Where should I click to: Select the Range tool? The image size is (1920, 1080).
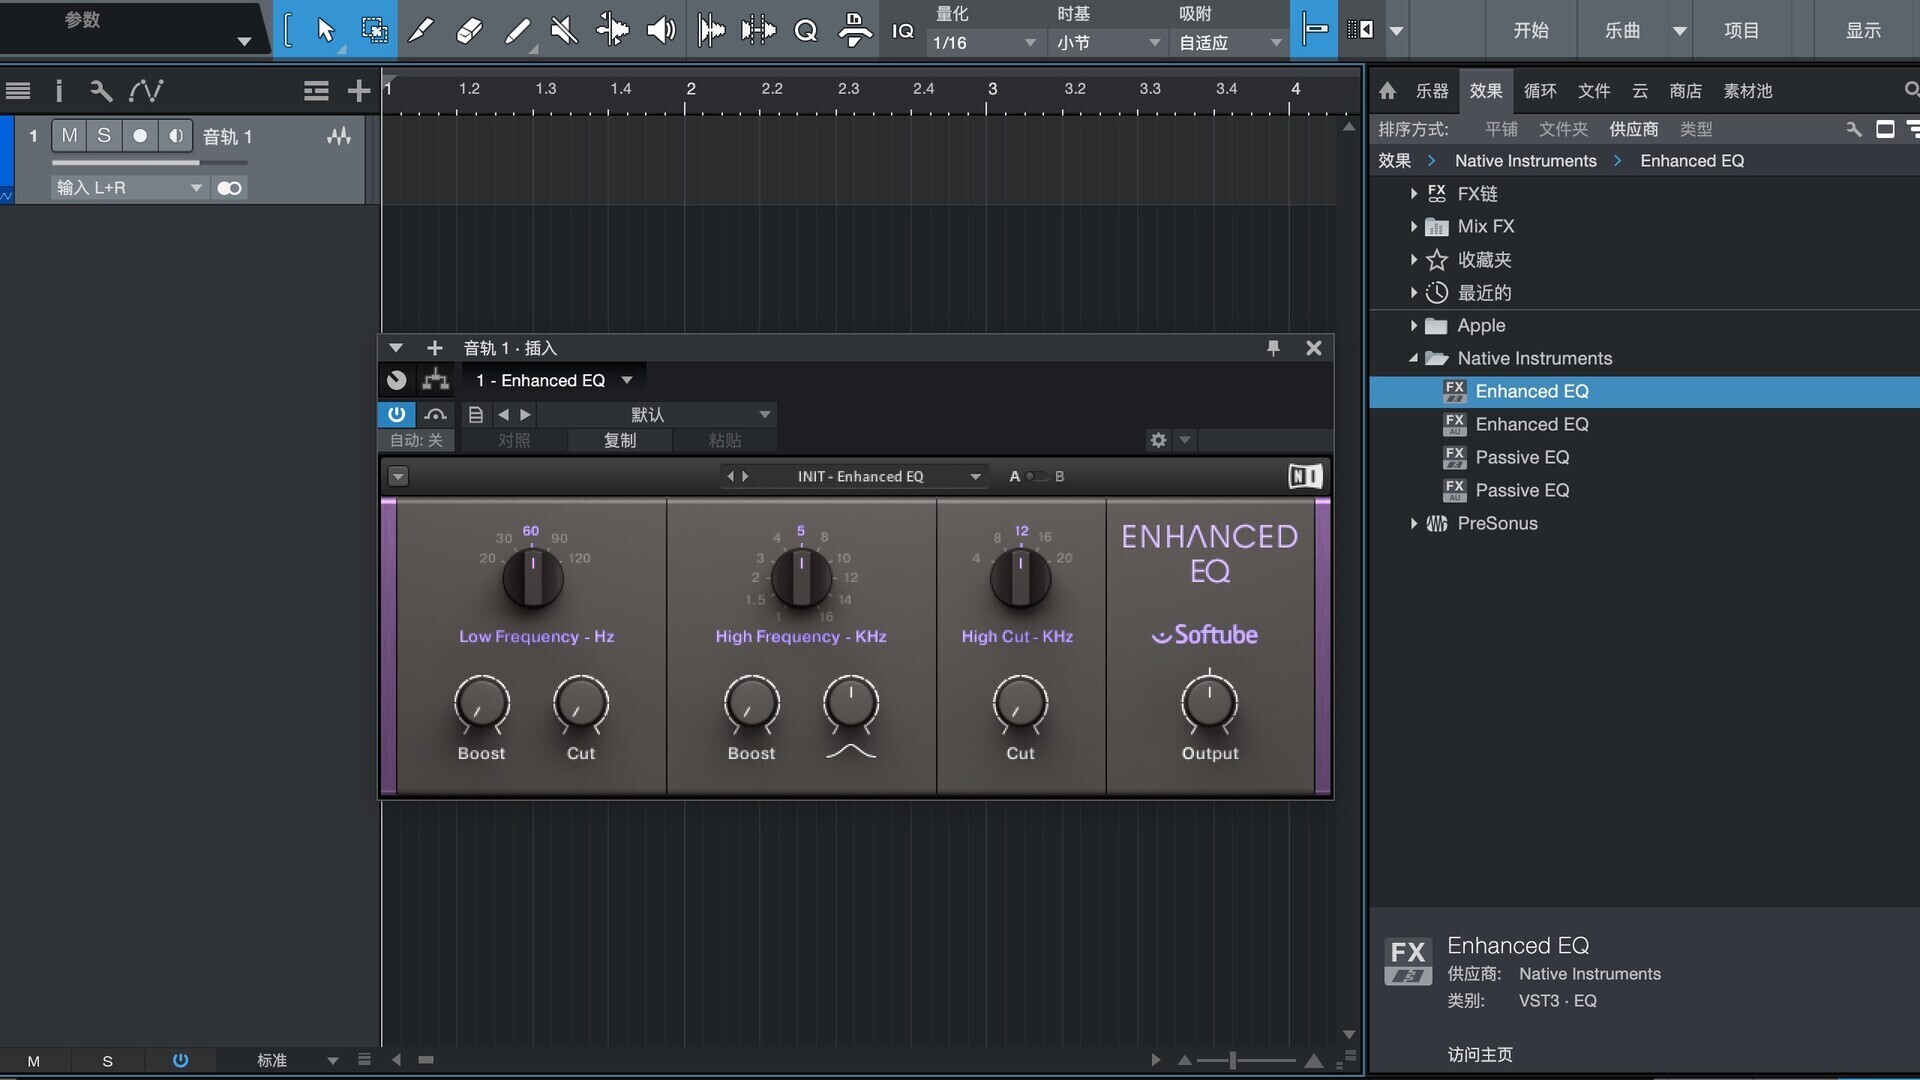(374, 30)
